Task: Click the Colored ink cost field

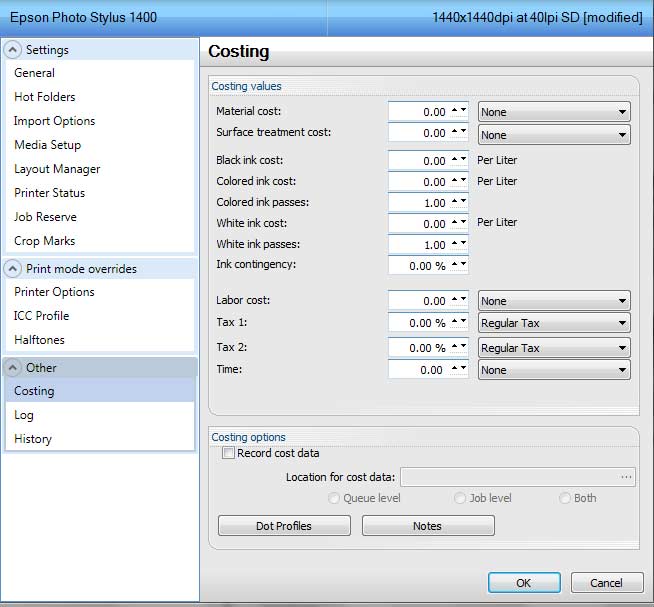Action: pyautogui.click(x=418, y=182)
